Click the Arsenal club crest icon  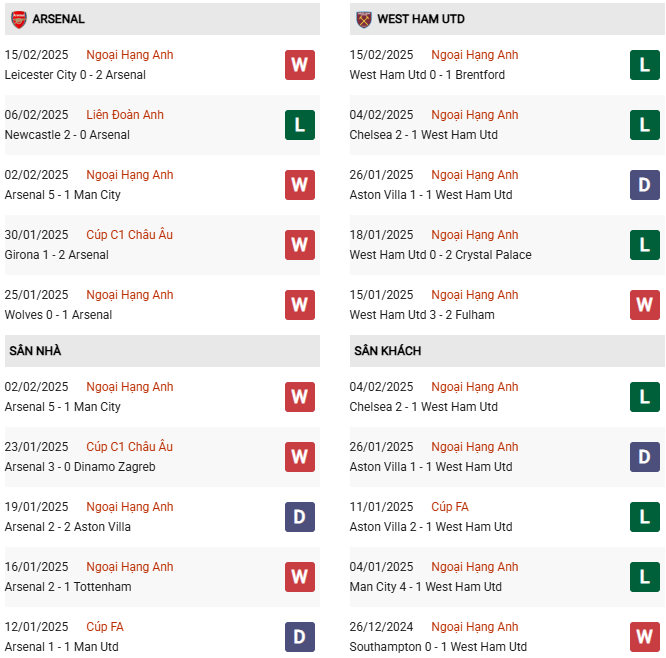(x=19, y=19)
